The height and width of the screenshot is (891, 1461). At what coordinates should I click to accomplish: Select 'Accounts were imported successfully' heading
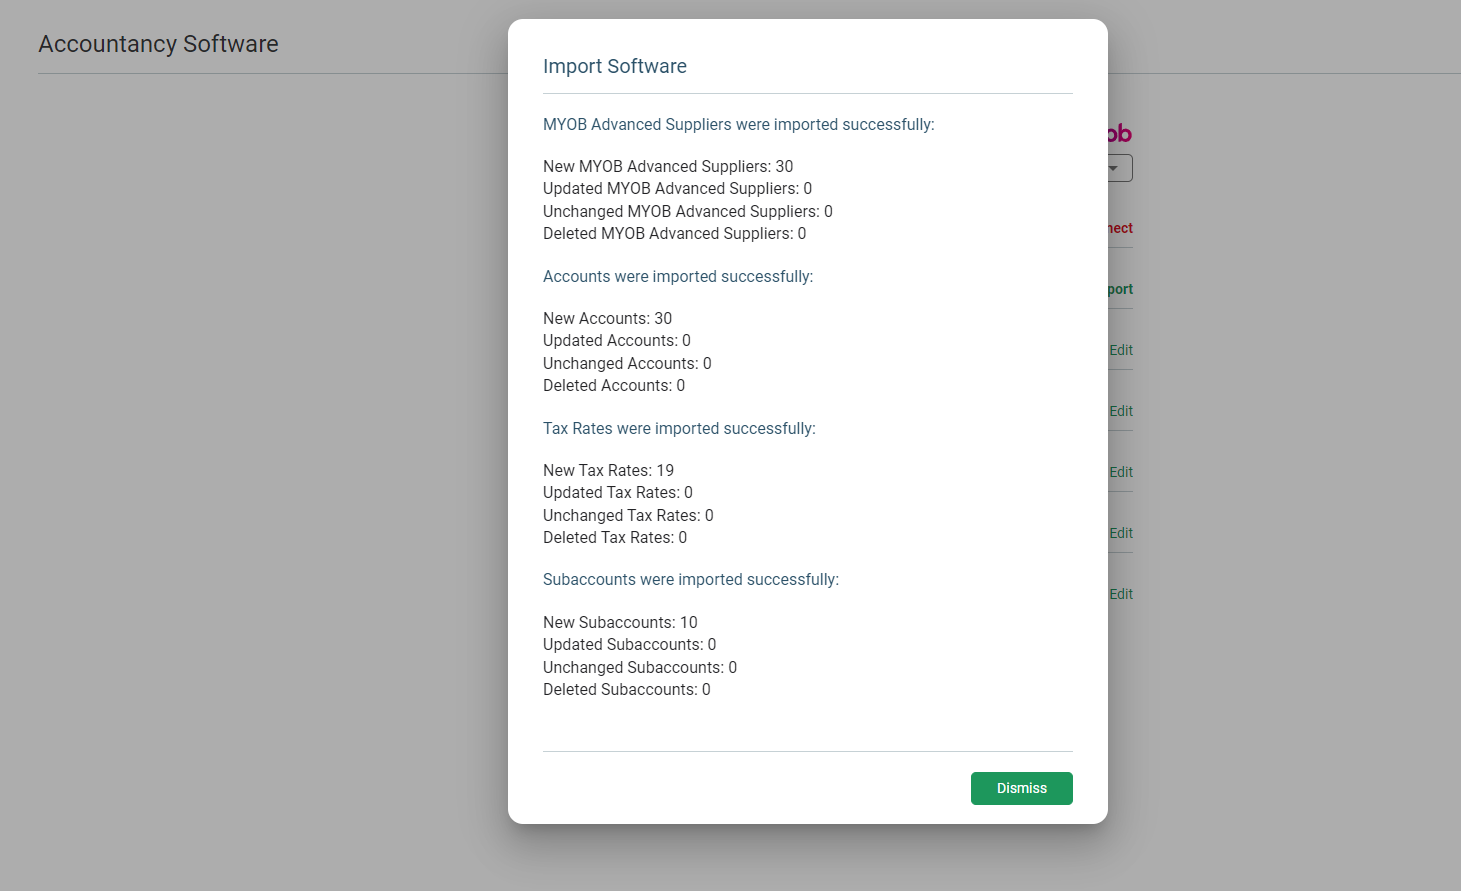point(678,276)
